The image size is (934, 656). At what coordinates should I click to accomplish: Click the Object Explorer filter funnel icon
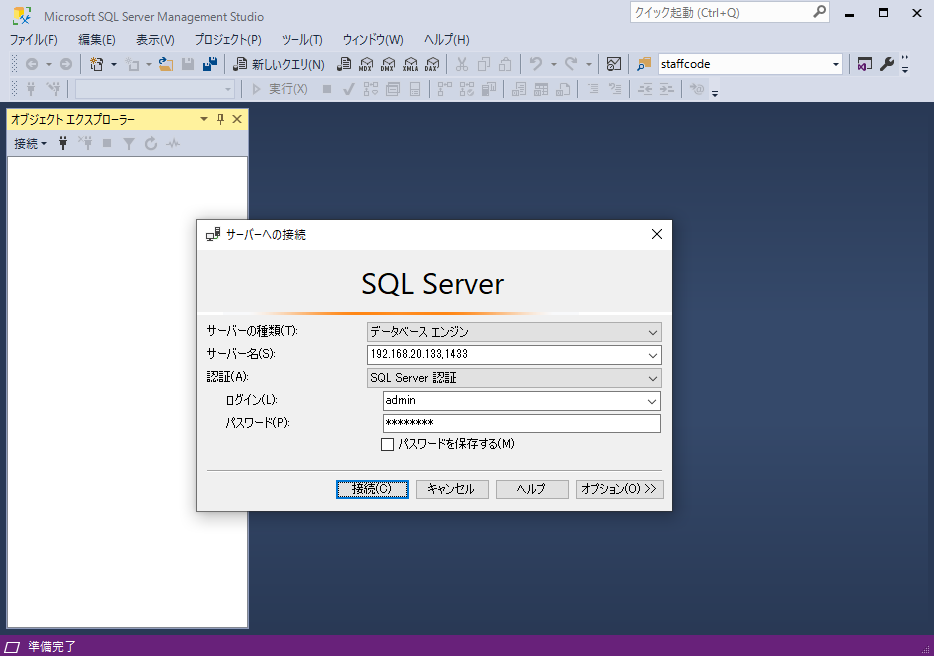[129, 143]
